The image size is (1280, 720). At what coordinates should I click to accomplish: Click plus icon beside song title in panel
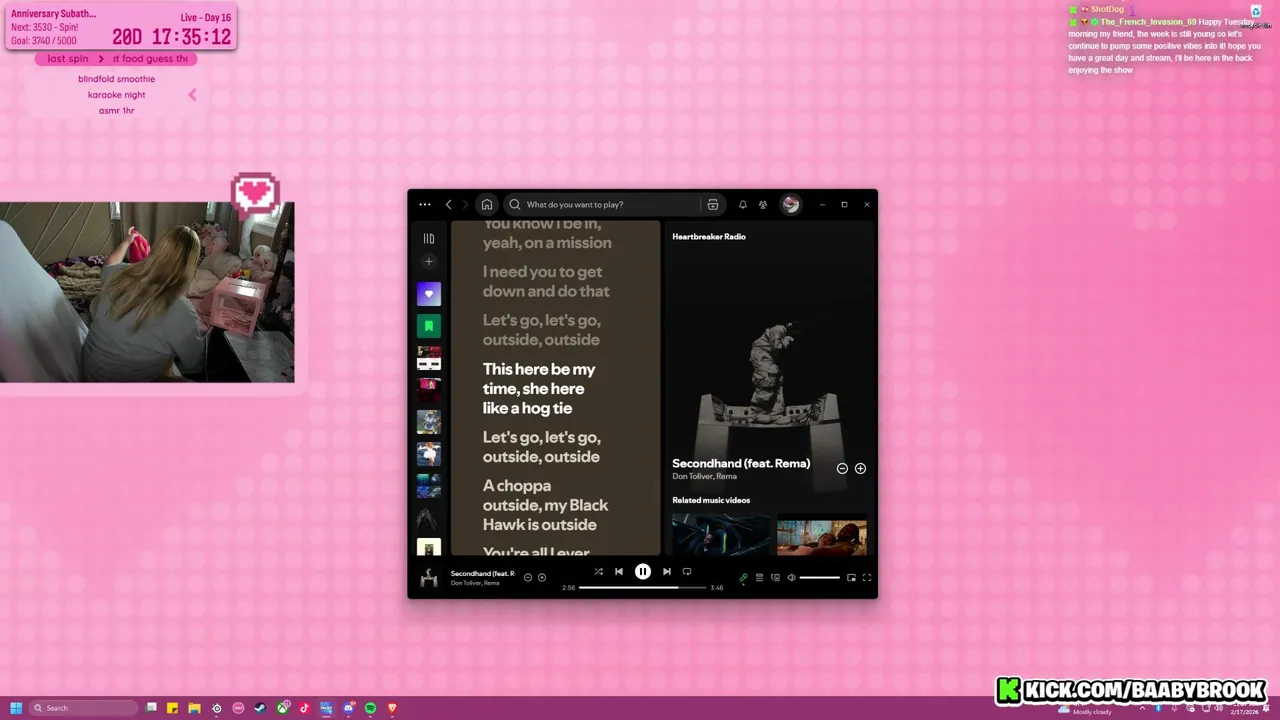(x=860, y=468)
